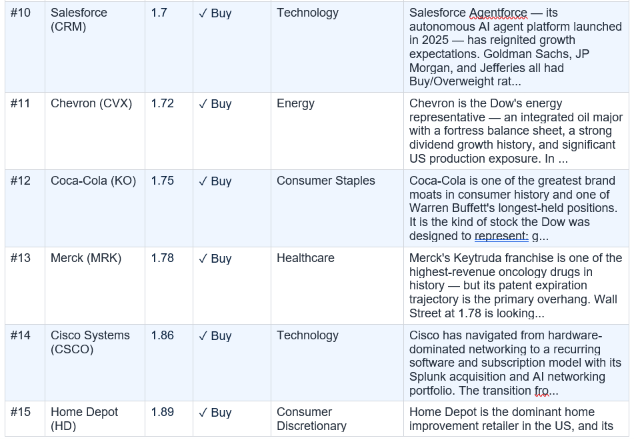Click the Merck Keytruda description paragraph
This screenshot has width=634, height=439.
516,285
